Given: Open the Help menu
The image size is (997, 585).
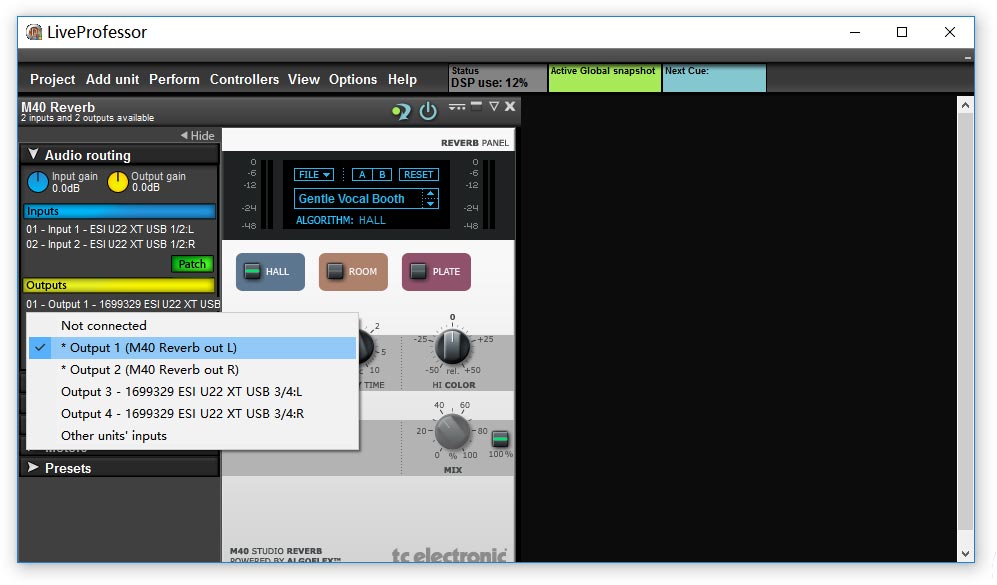Looking at the screenshot, I should [402, 79].
